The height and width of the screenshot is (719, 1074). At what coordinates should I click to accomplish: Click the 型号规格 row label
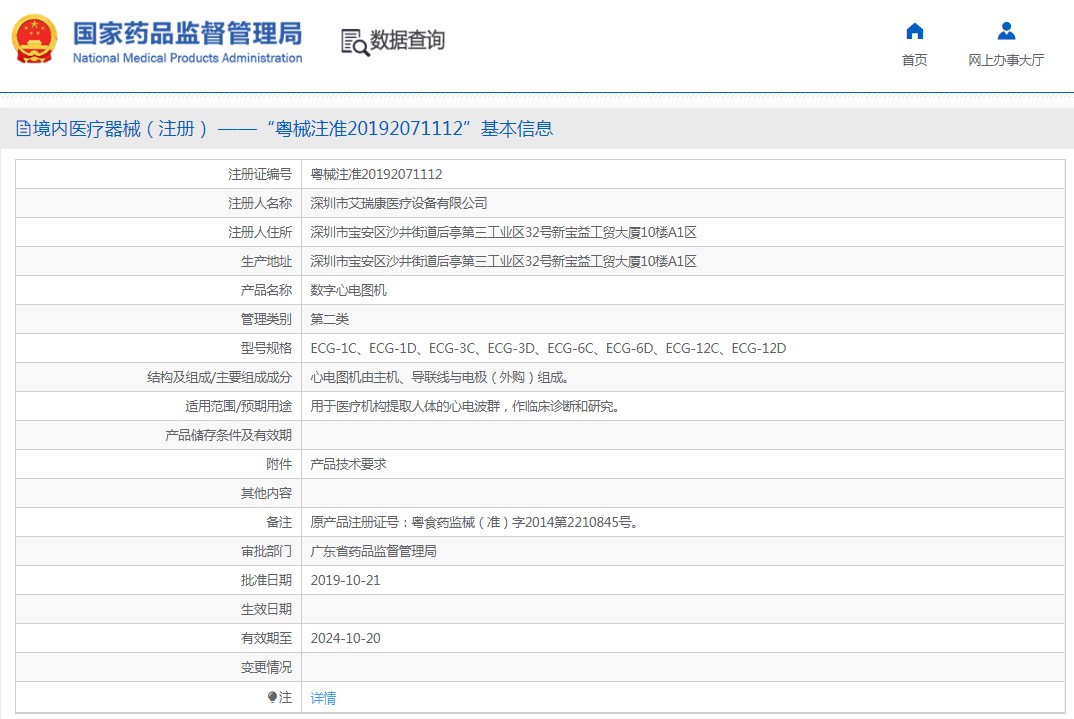click(266, 348)
